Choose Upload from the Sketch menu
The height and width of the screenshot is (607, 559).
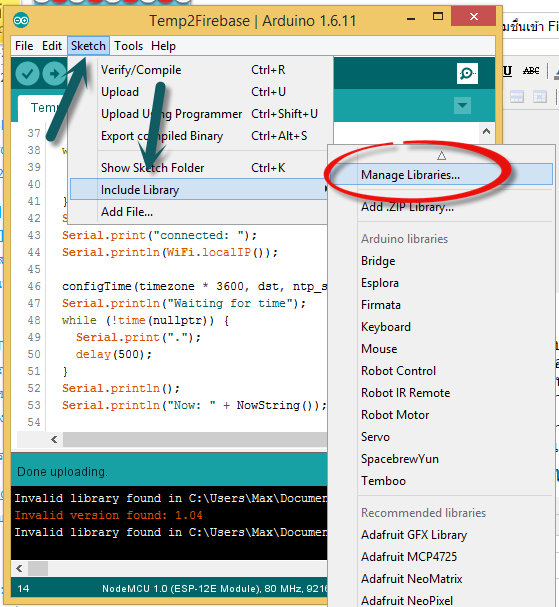(201, 92)
